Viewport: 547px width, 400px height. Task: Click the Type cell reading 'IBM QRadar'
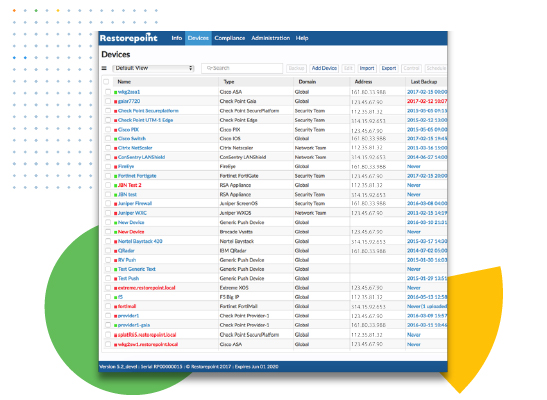pos(233,251)
